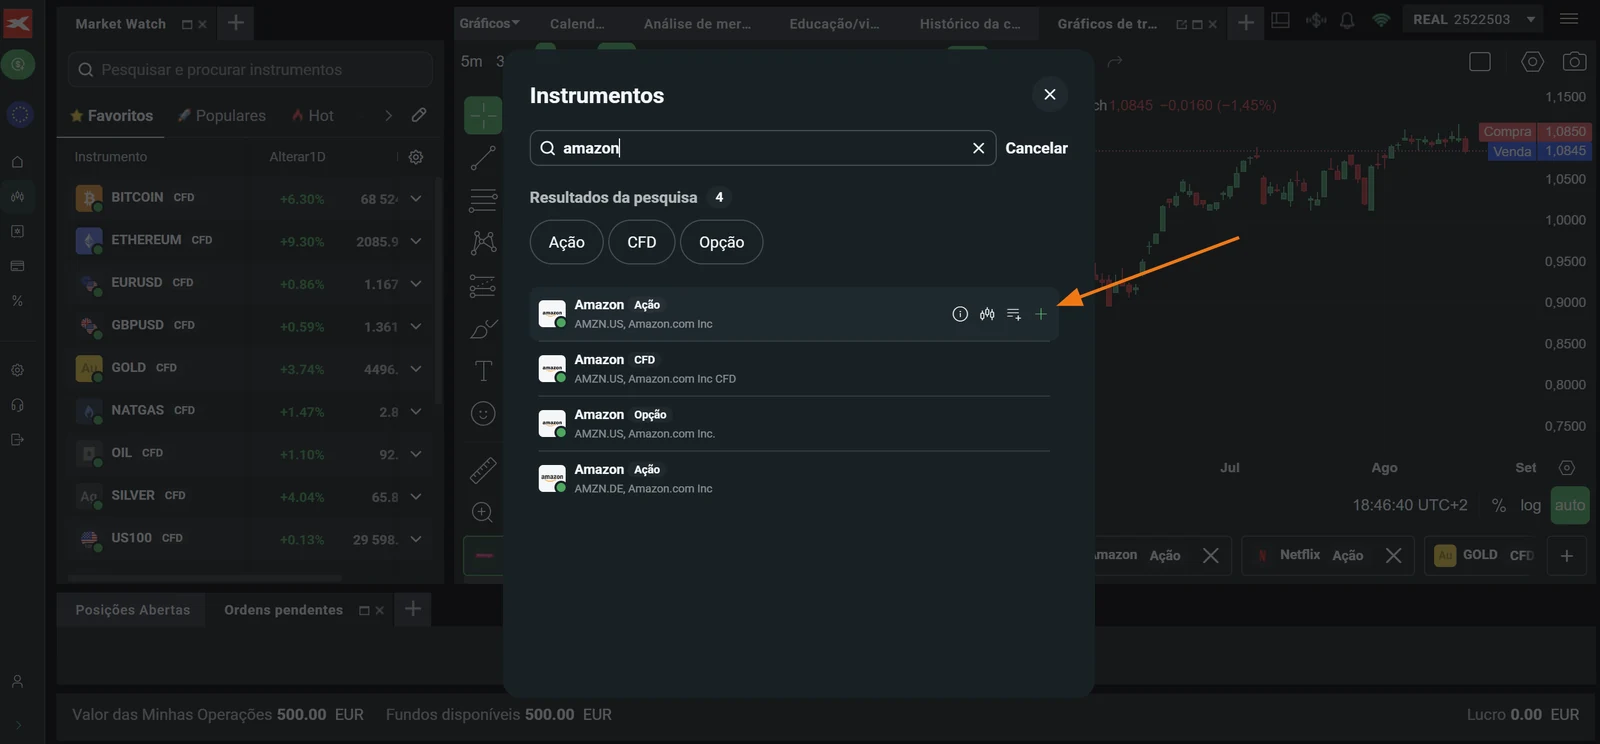
Task: Select the trend line drawing tool
Action: (x=483, y=158)
